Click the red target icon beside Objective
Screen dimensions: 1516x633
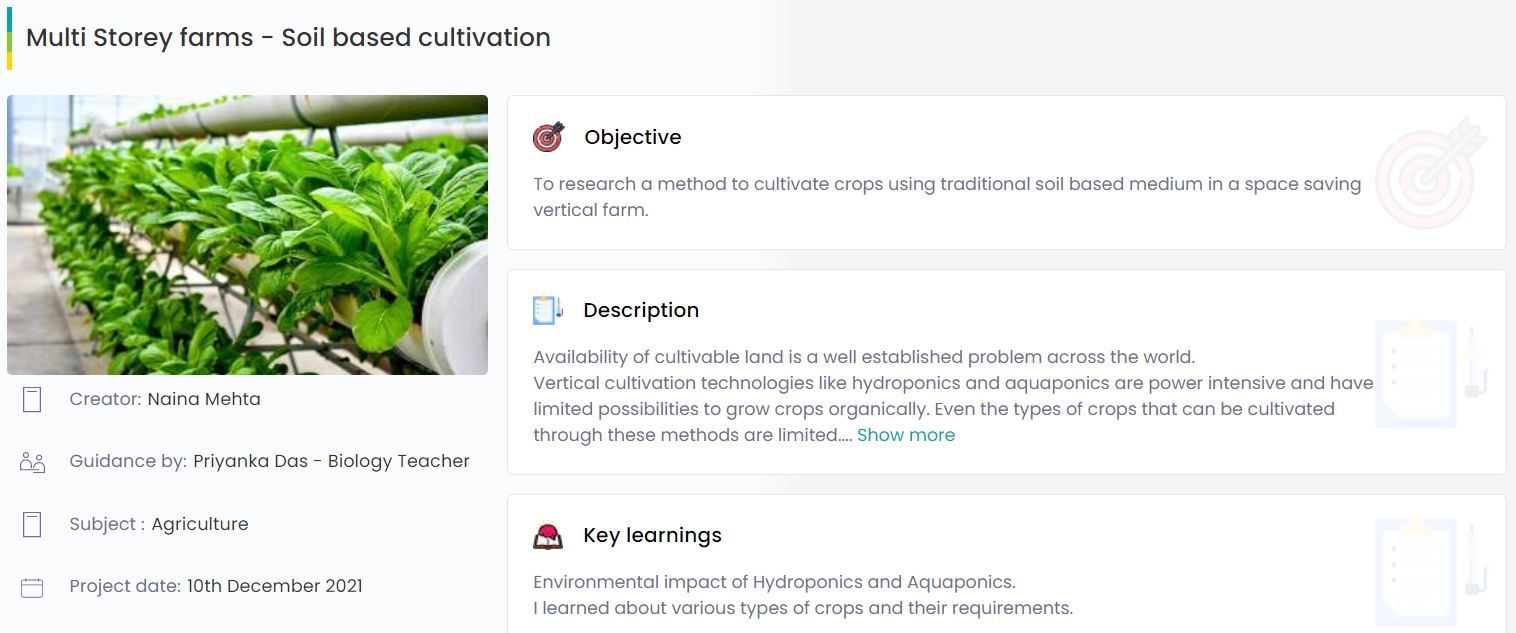click(548, 137)
